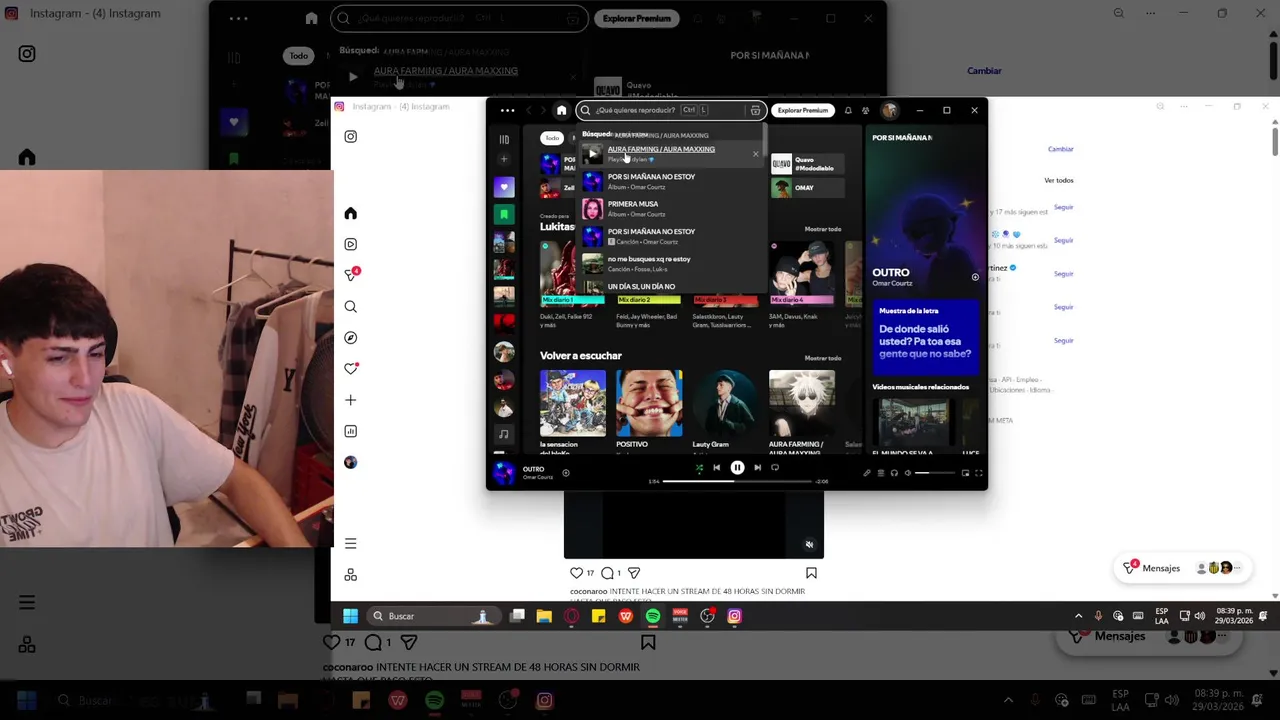Click plus icon beside OUTRO in right panel
Image resolution: width=1280 pixels, height=720 pixels.
tap(975, 277)
